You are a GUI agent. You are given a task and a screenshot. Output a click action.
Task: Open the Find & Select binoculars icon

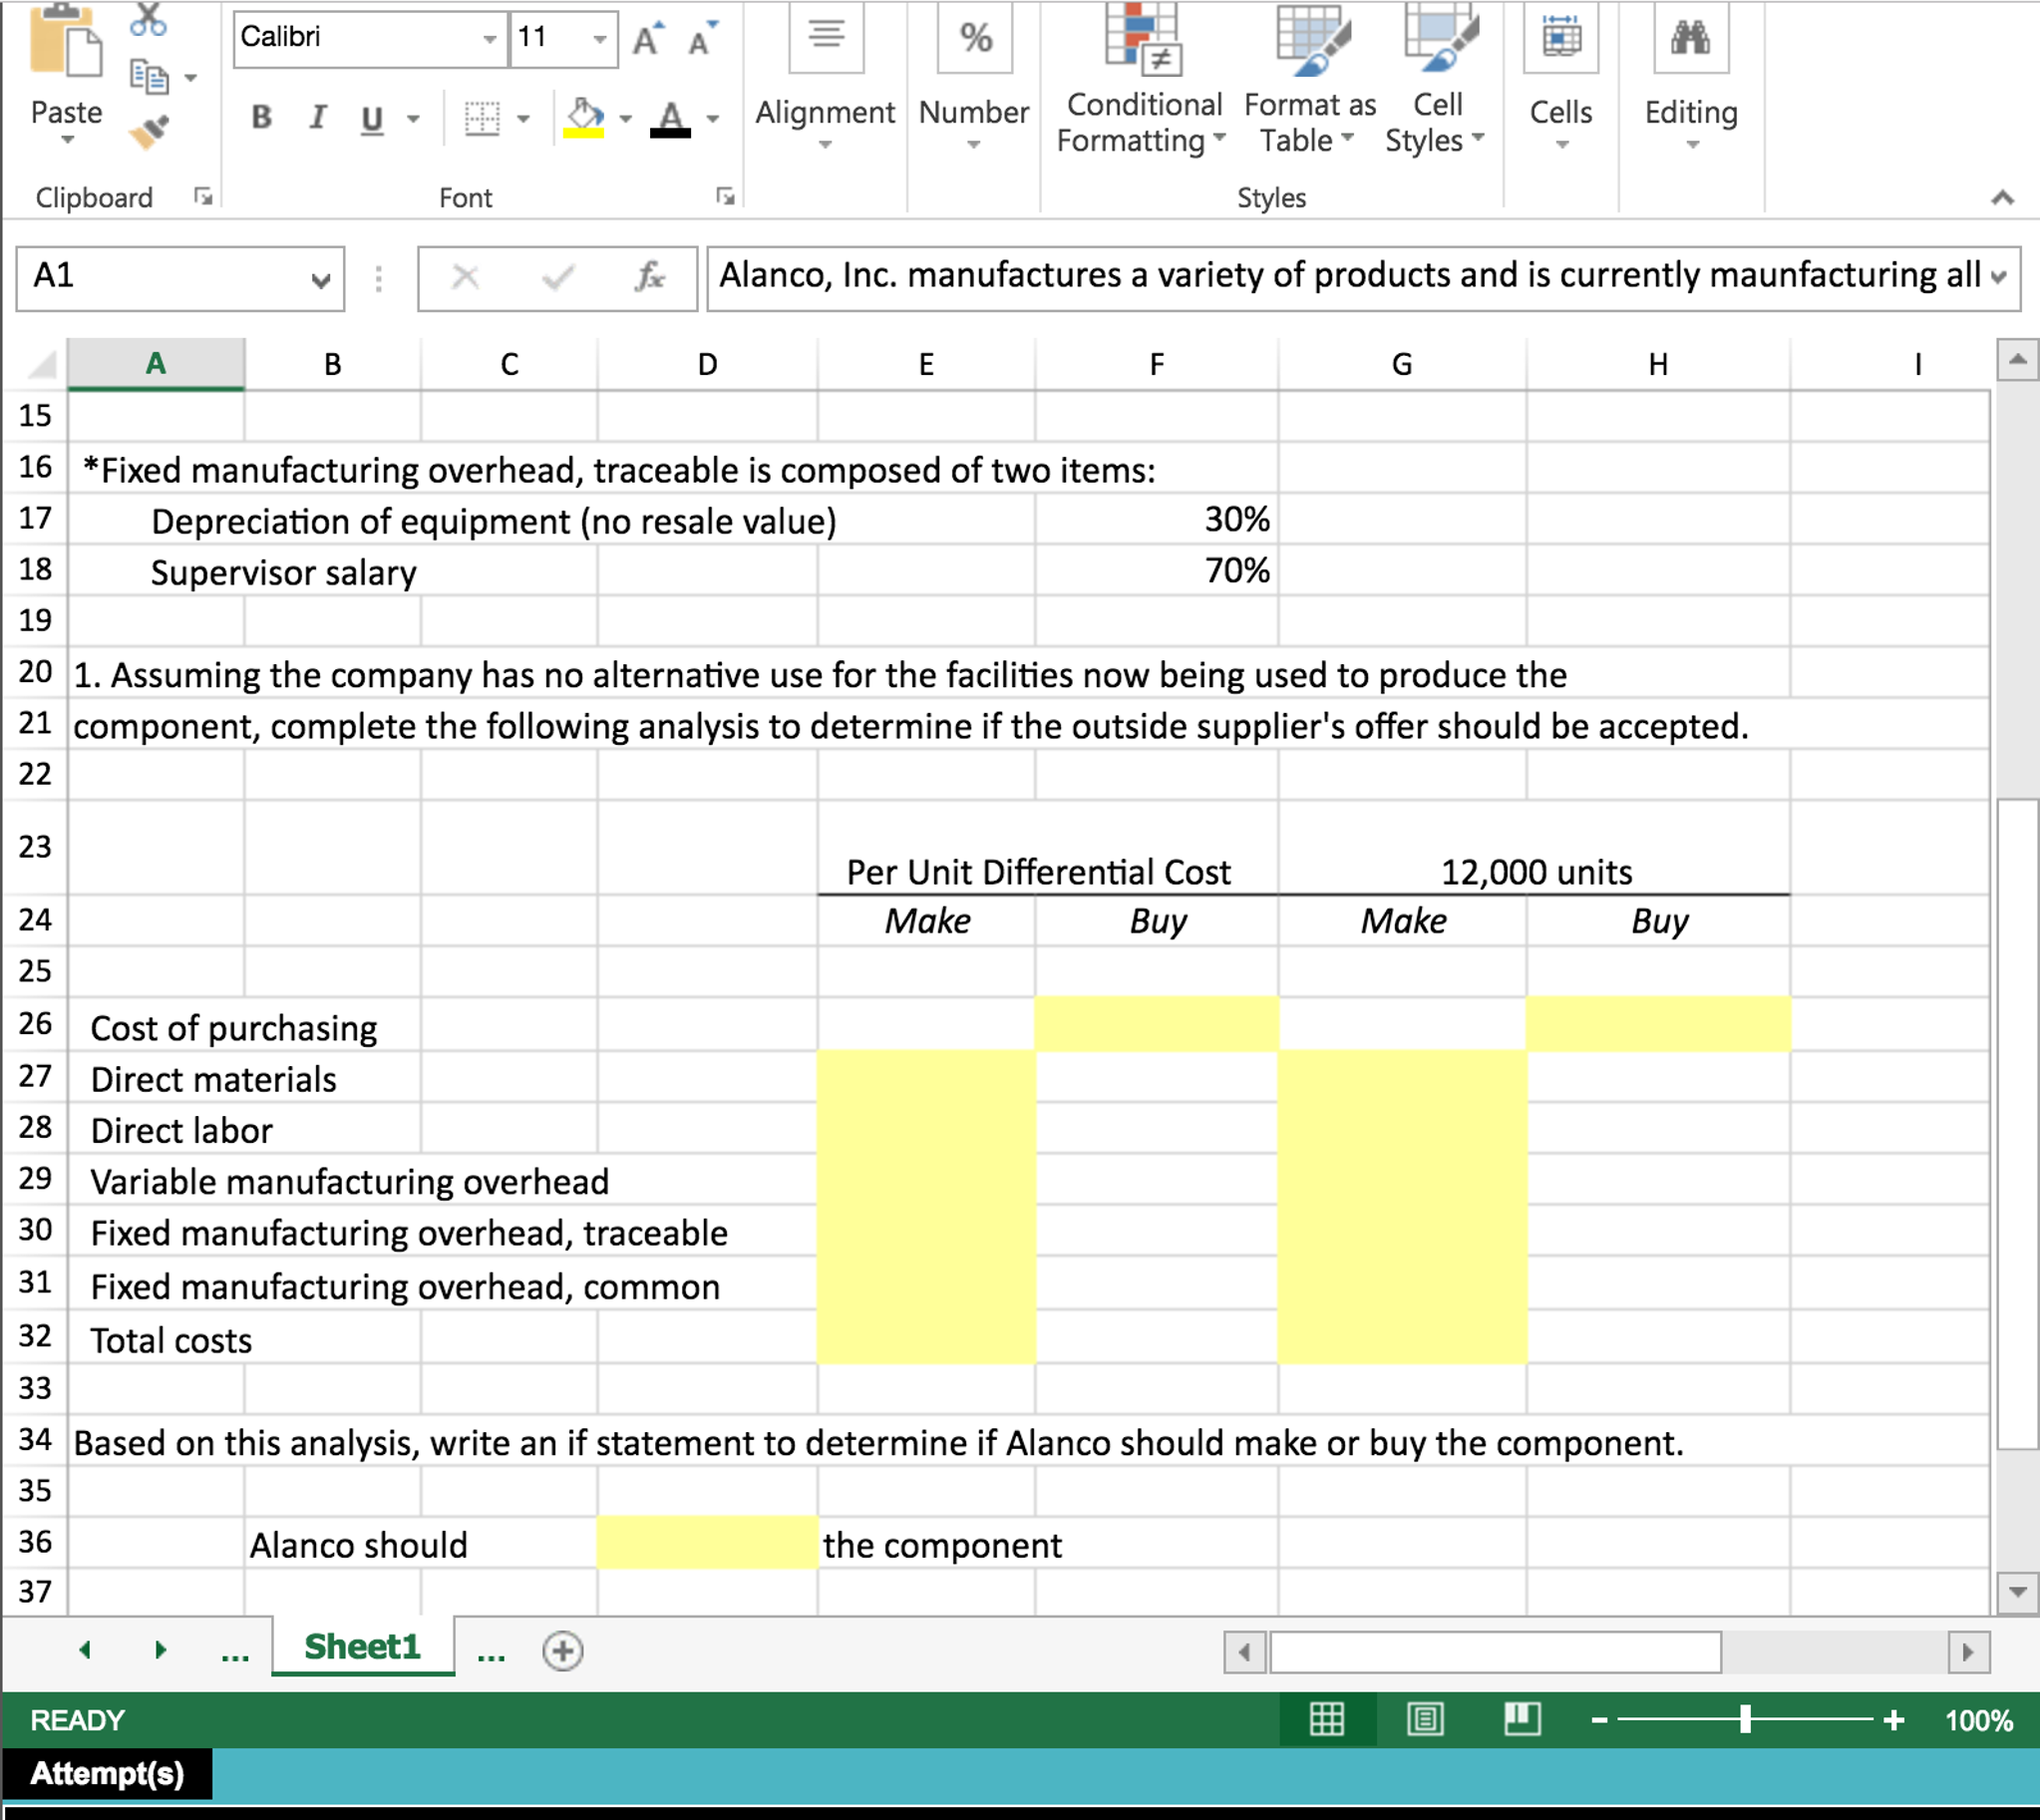(x=1689, y=40)
